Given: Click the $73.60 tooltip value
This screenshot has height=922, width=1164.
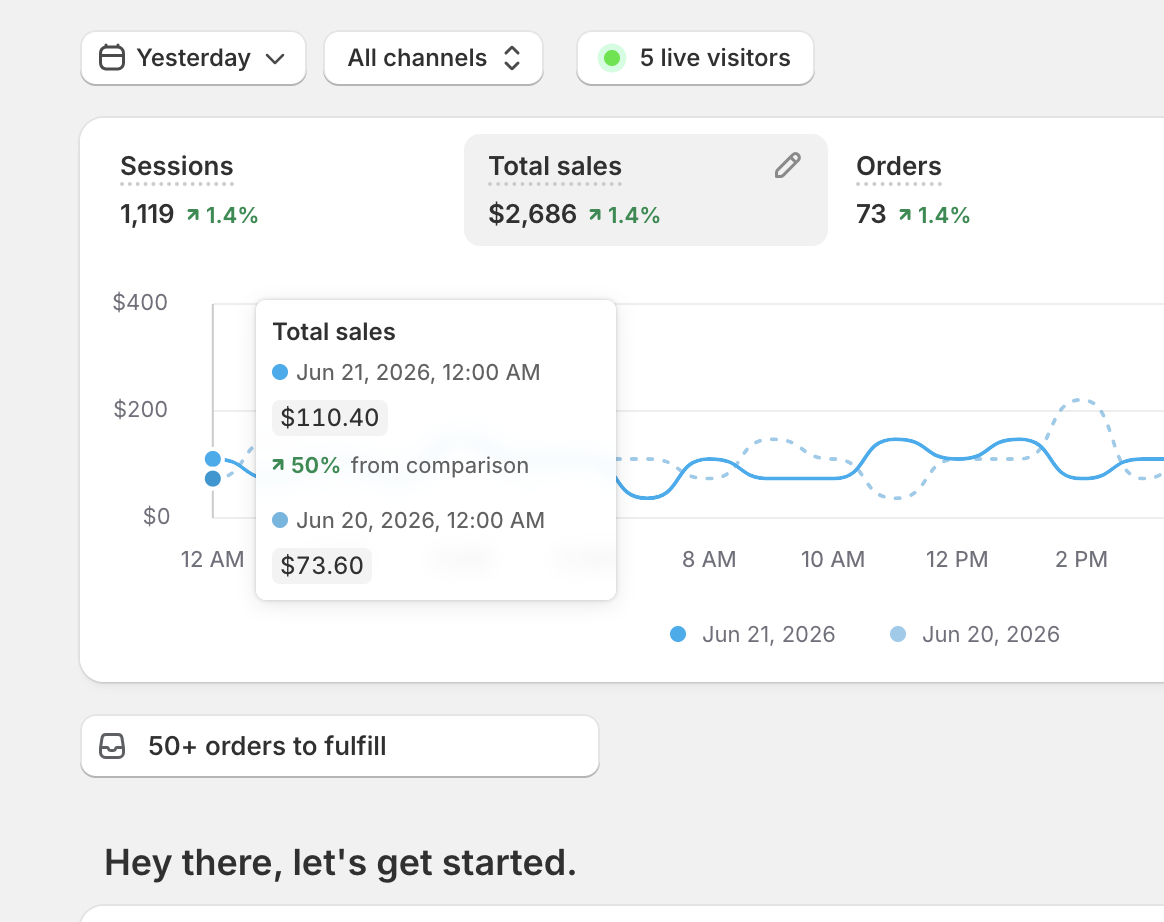Looking at the screenshot, I should coord(321,566).
